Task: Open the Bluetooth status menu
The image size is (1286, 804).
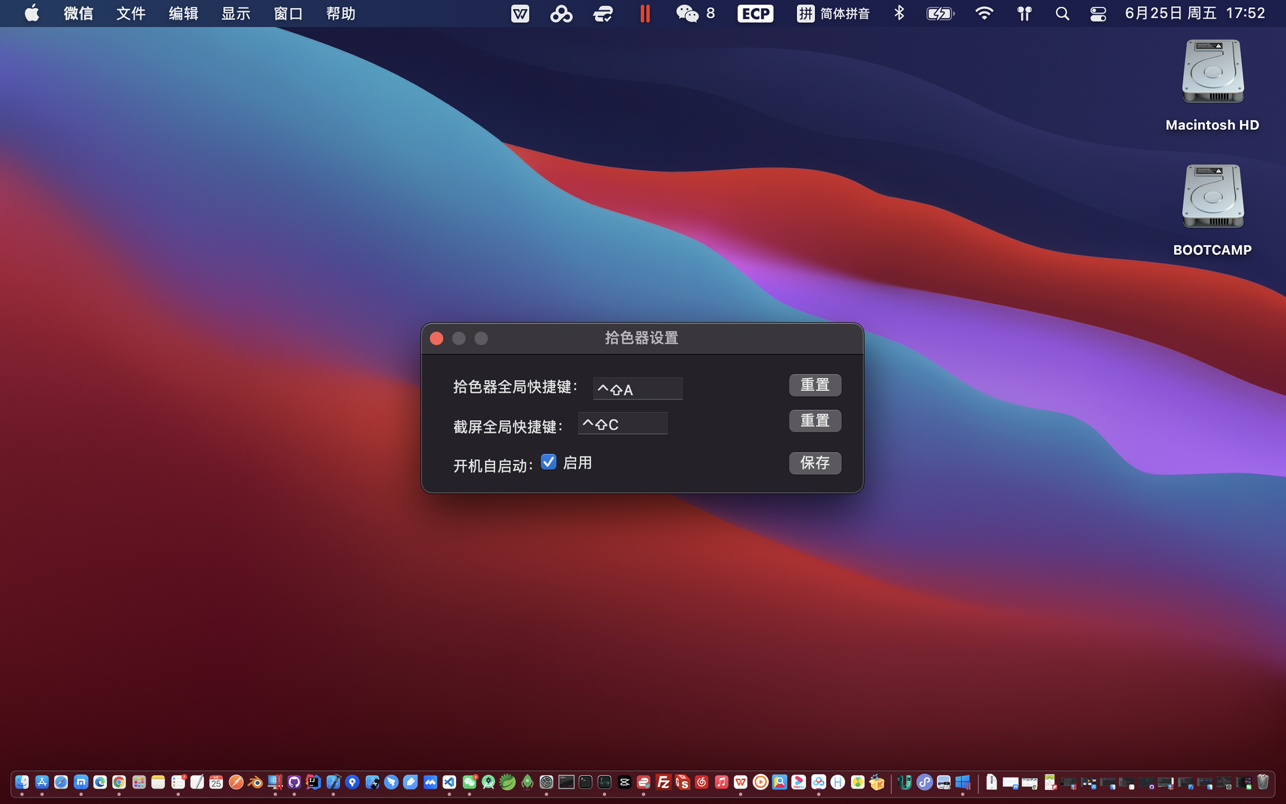Action: [899, 13]
